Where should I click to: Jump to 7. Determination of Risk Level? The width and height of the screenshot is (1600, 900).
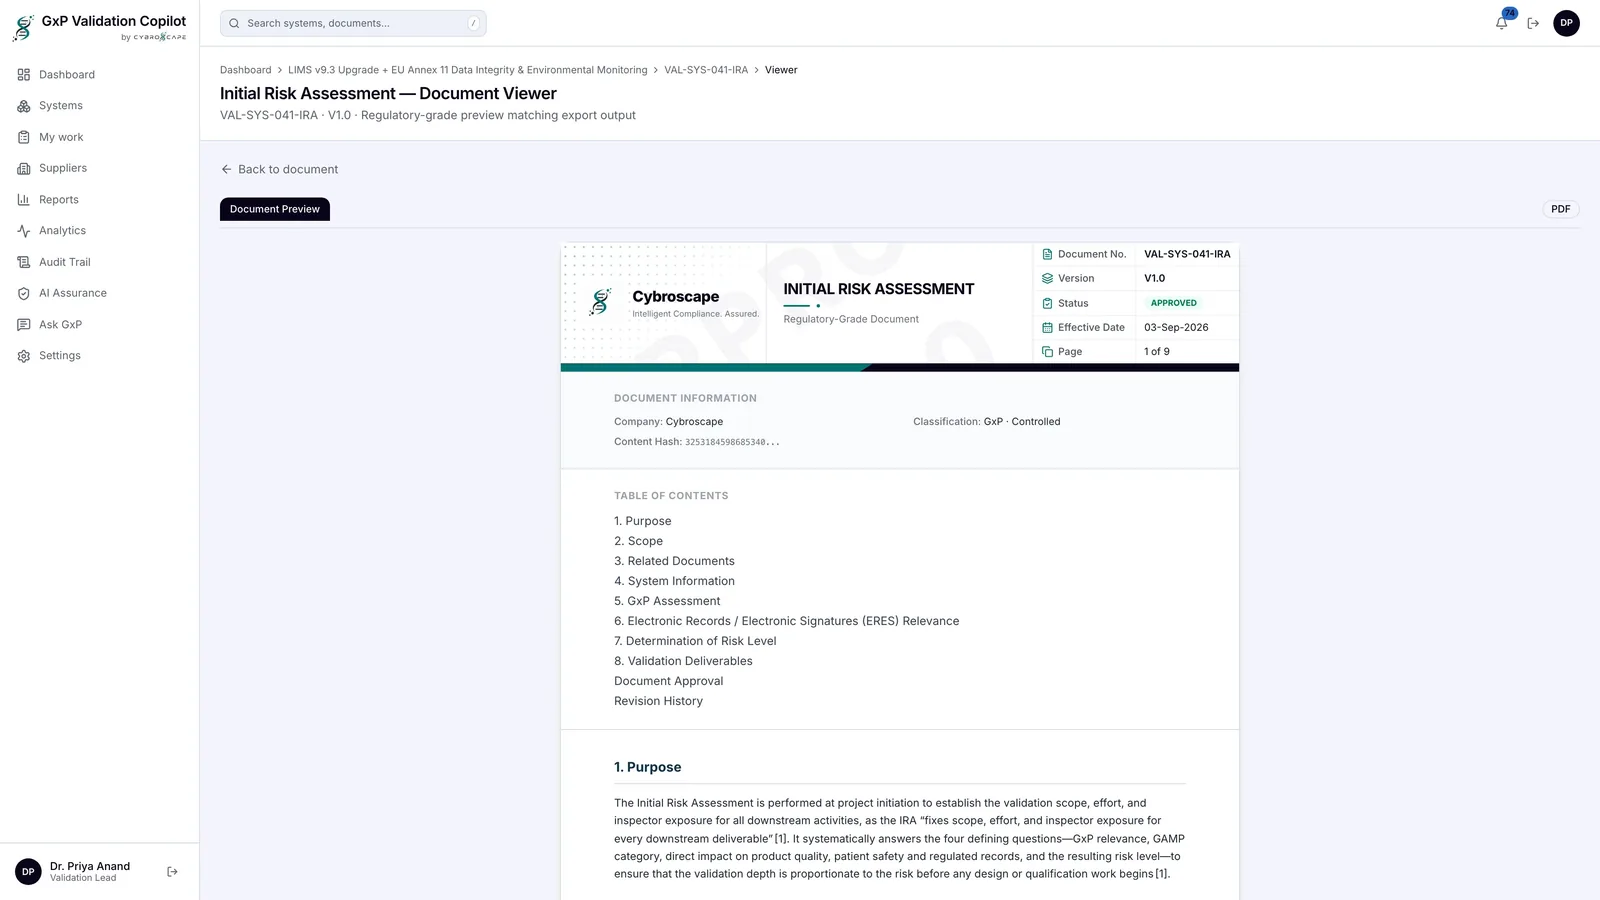695,641
